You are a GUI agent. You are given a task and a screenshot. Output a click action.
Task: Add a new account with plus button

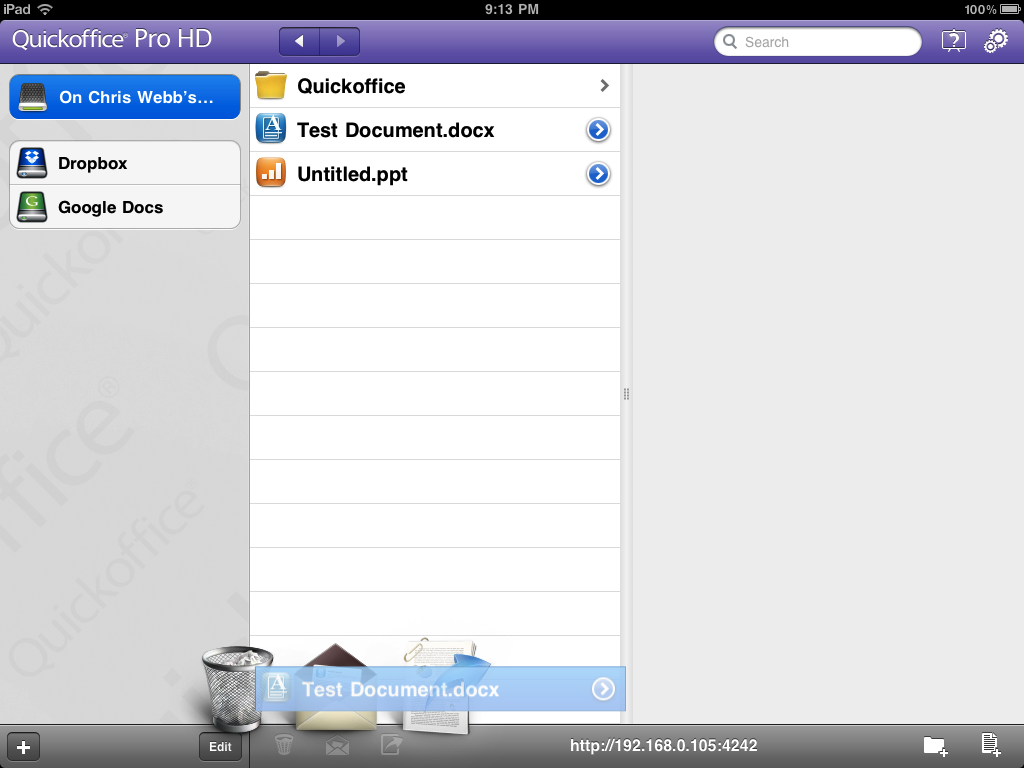[x=24, y=747]
